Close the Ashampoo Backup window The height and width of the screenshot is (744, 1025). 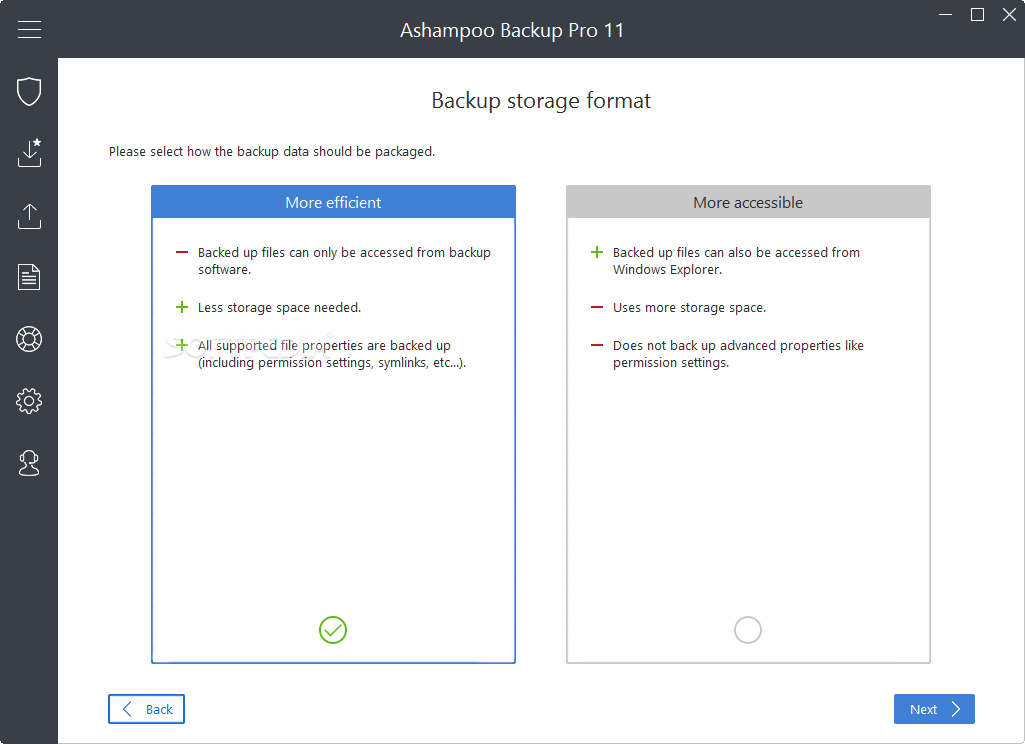[x=1009, y=14]
